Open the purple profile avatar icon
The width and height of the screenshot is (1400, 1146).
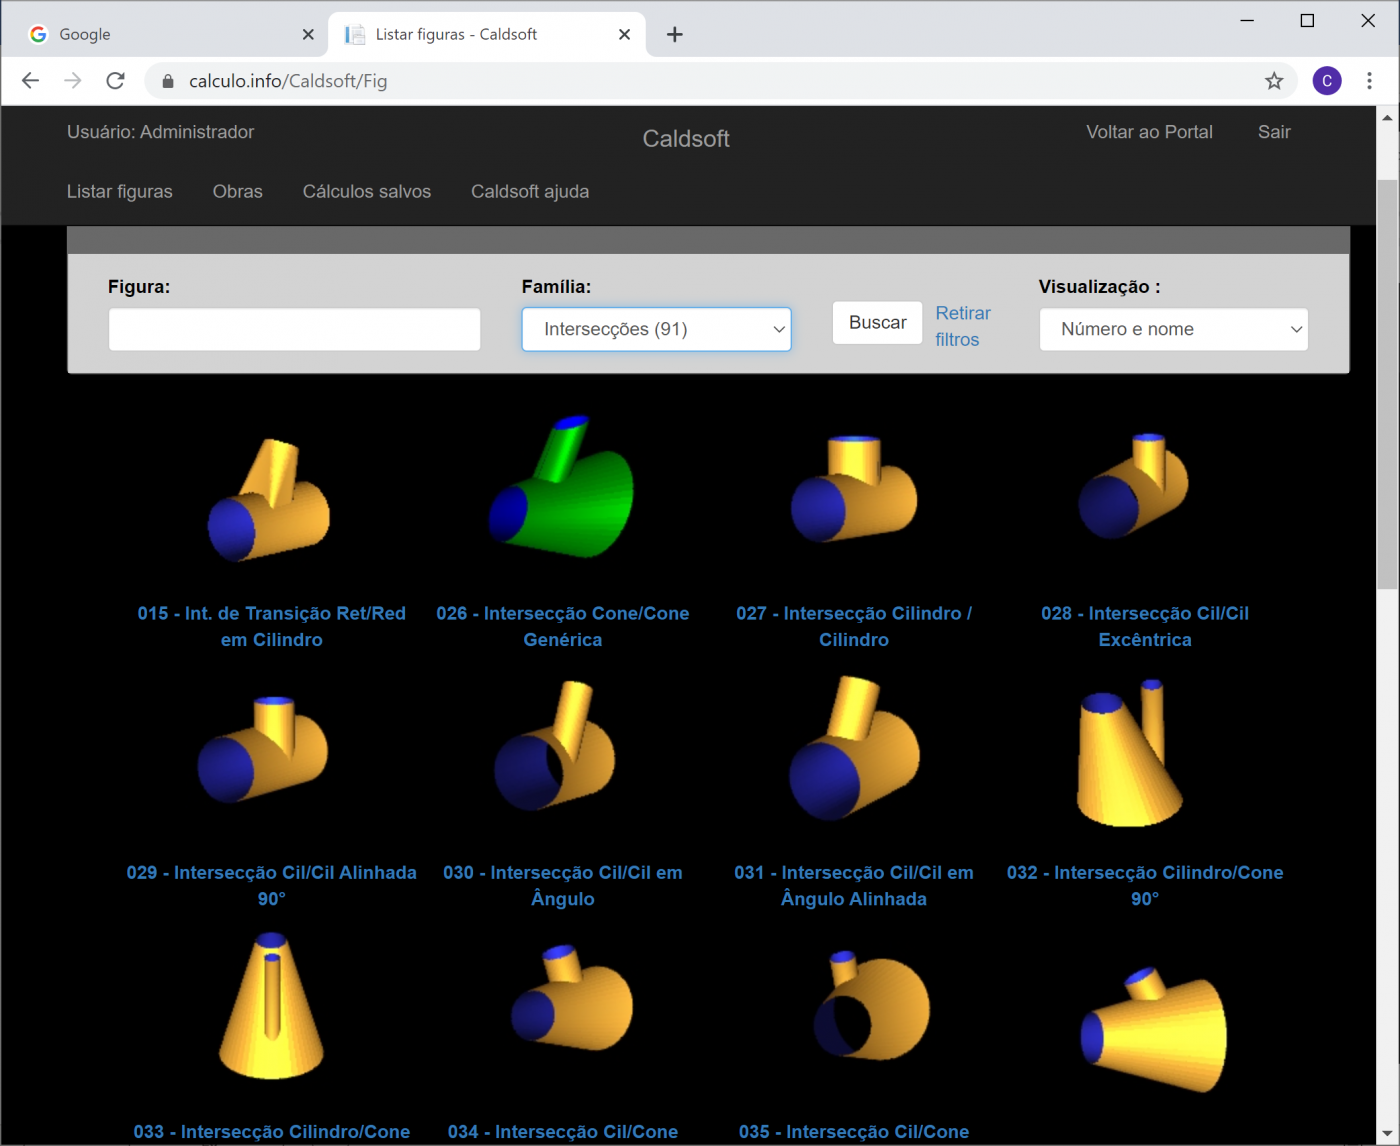tap(1326, 81)
